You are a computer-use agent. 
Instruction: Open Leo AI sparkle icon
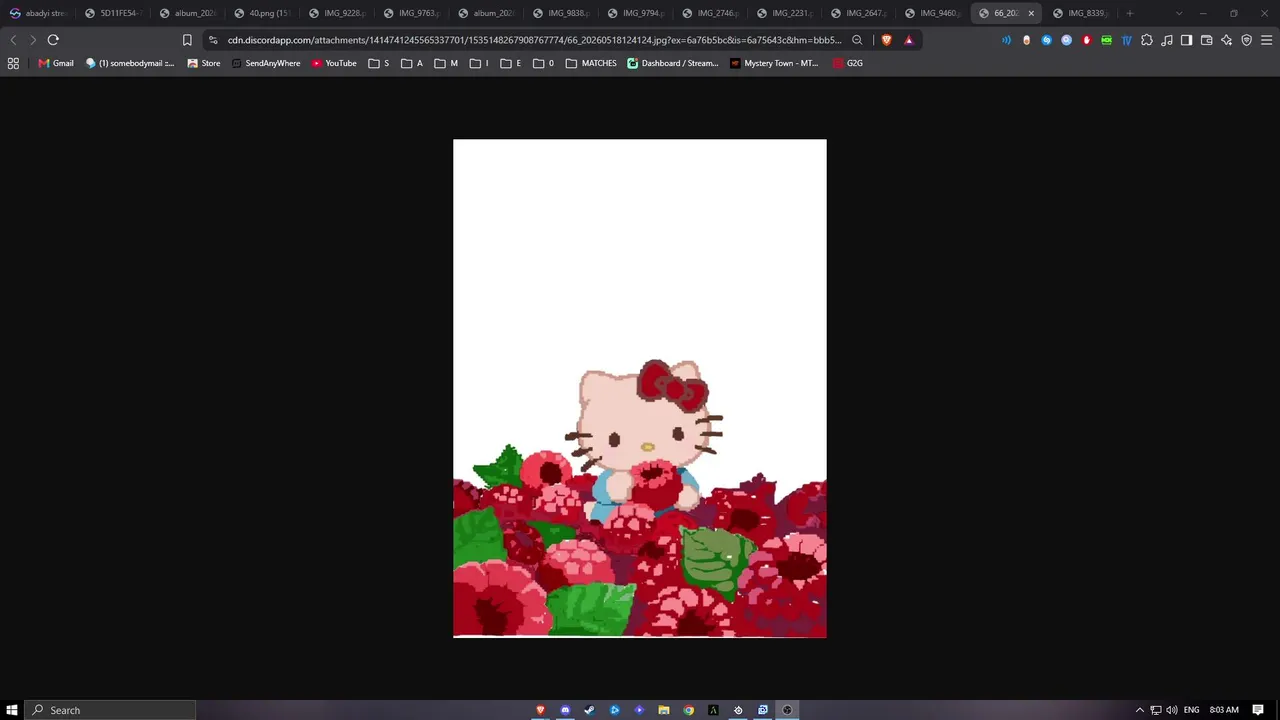coord(1227,40)
